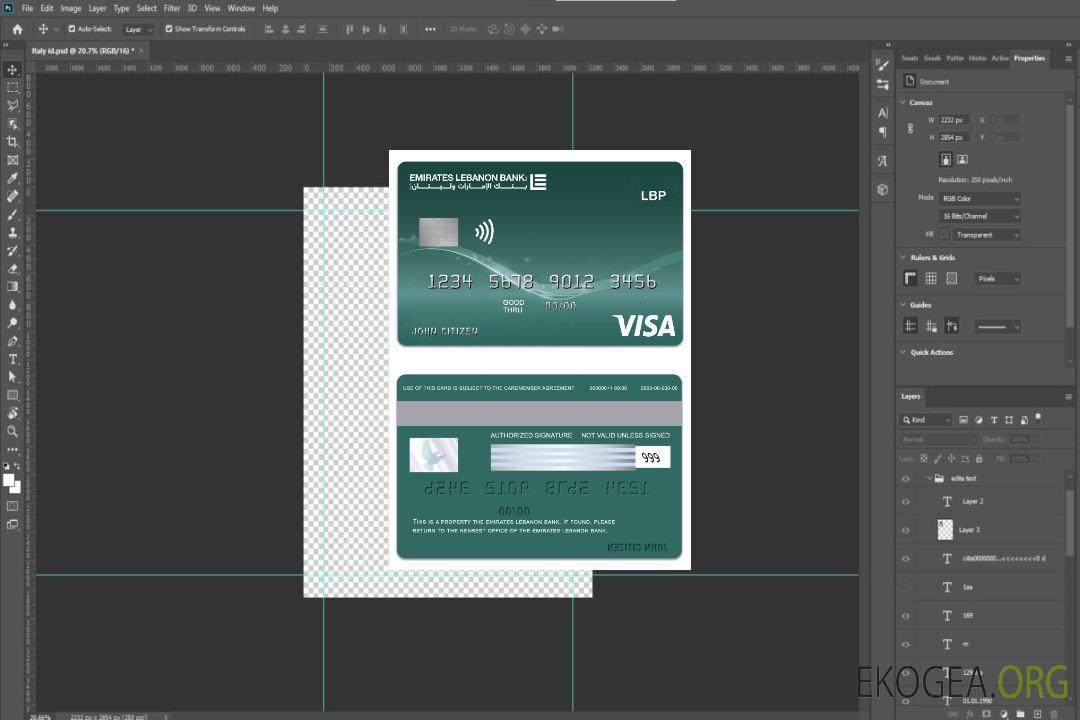Select the Lasso tool
Screen dimensions: 1080x720
[x=12, y=105]
